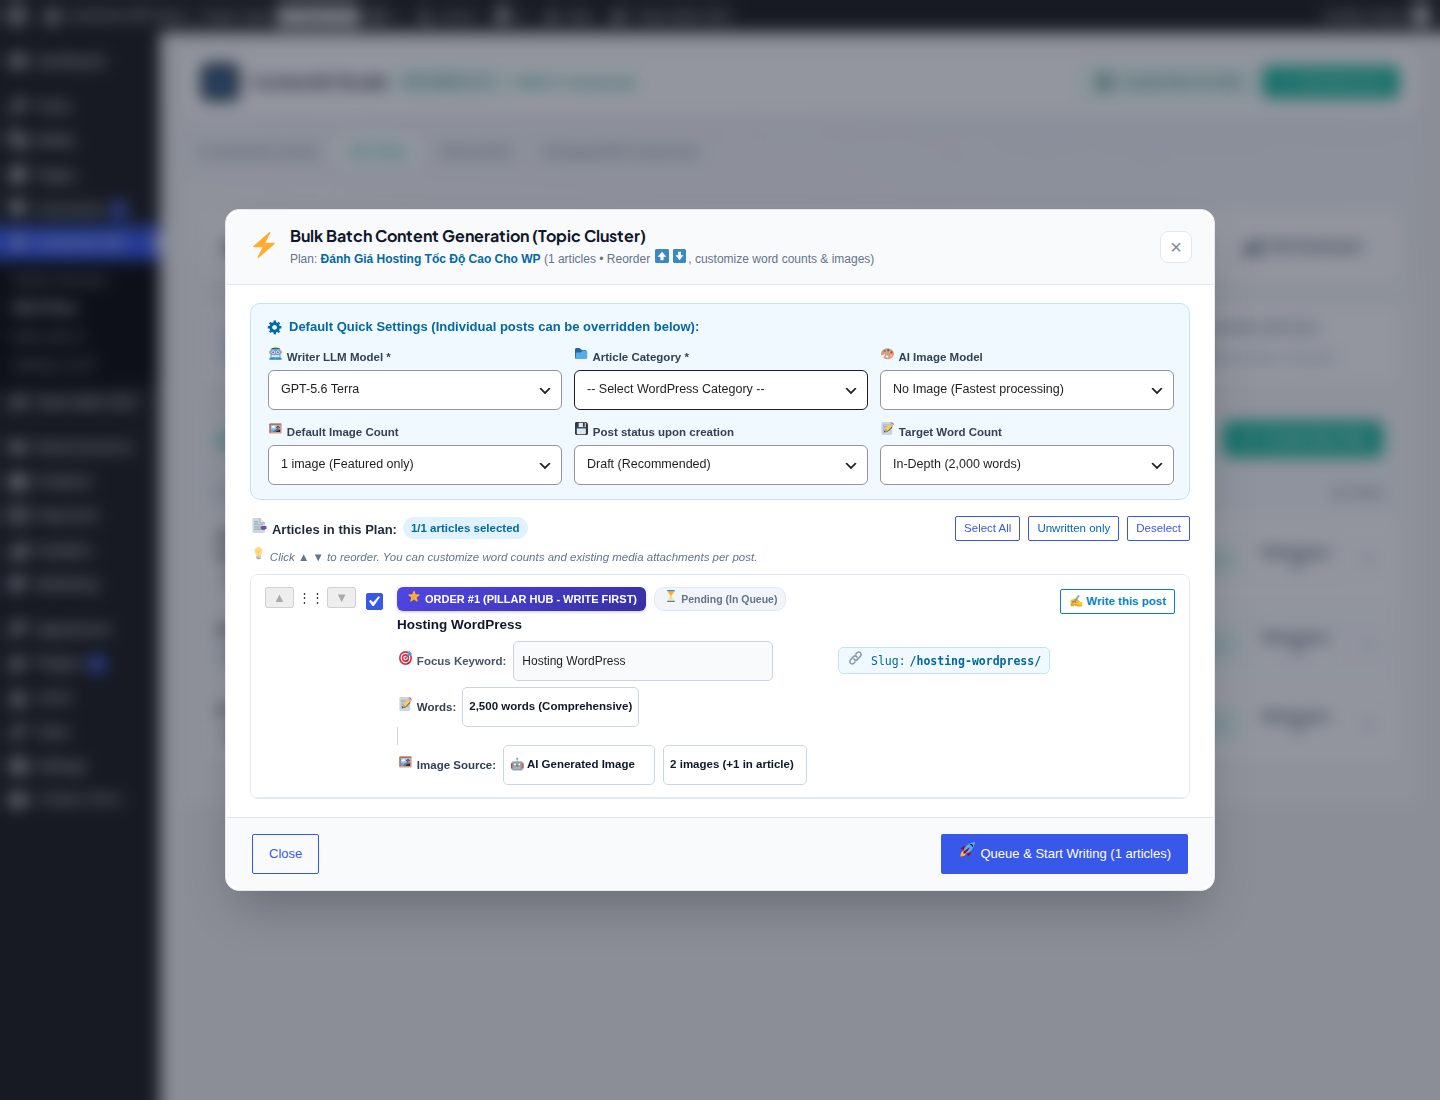Screen dimensions: 1440x1100
Task: Open the Default Image Count dropdown
Action: pos(415,465)
